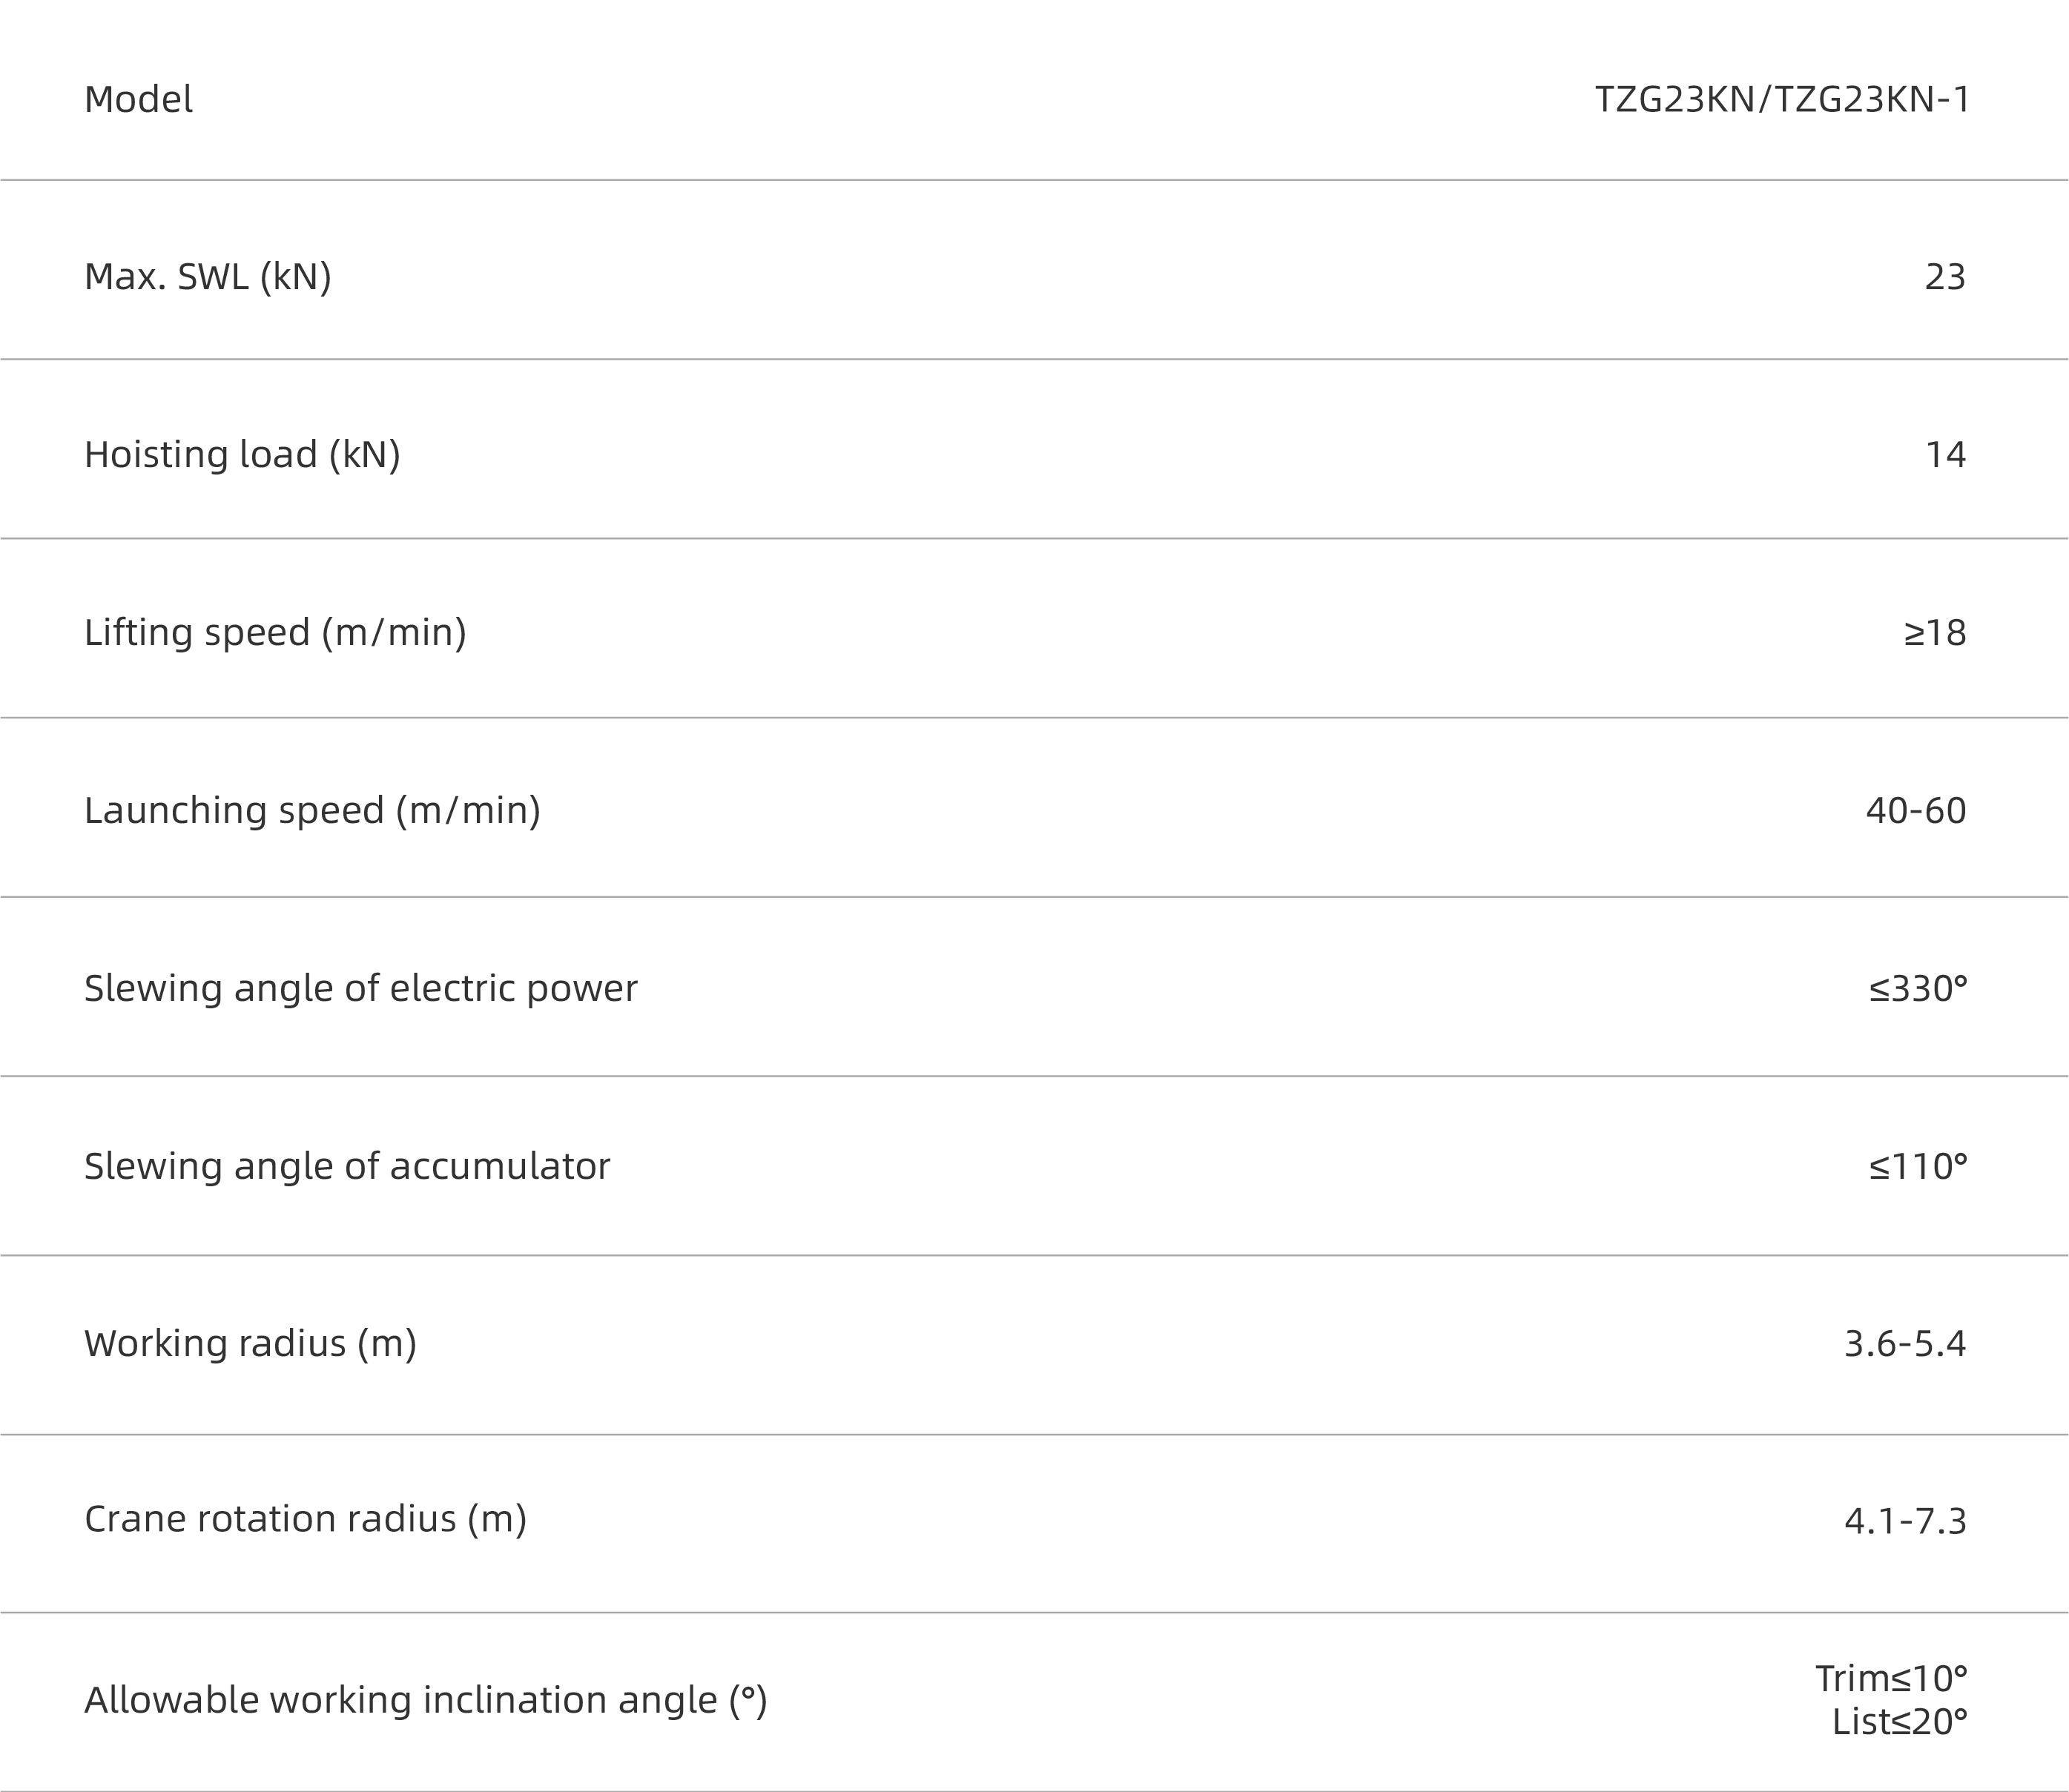Click Slewing angle of electric power label

coord(361,989)
